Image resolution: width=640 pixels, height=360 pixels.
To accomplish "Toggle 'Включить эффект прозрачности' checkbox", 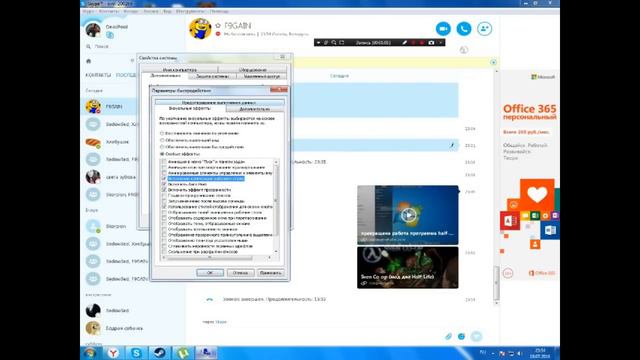I will coord(164,190).
